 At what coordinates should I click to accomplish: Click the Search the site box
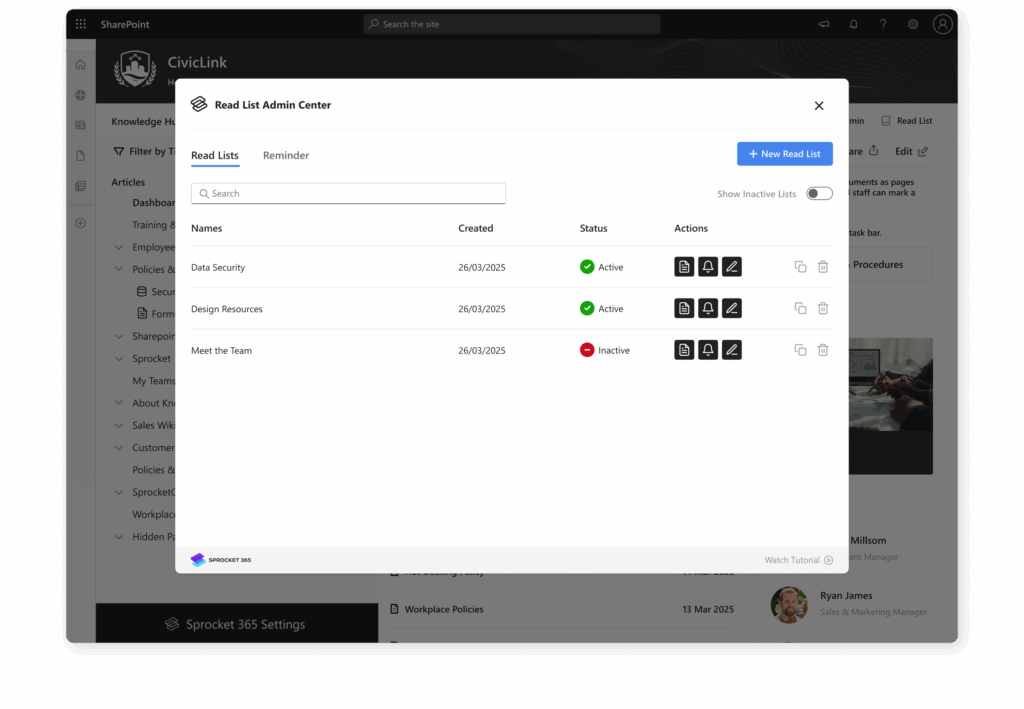pos(512,24)
